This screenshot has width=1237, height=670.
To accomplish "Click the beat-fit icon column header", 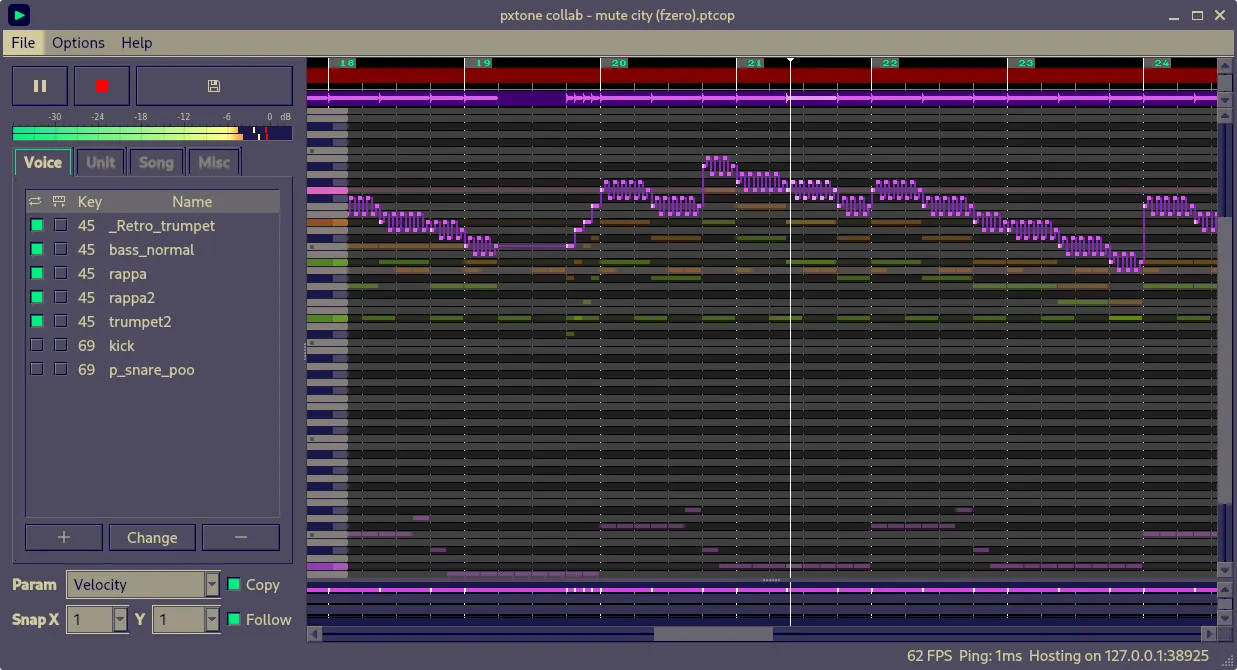I will pos(60,201).
